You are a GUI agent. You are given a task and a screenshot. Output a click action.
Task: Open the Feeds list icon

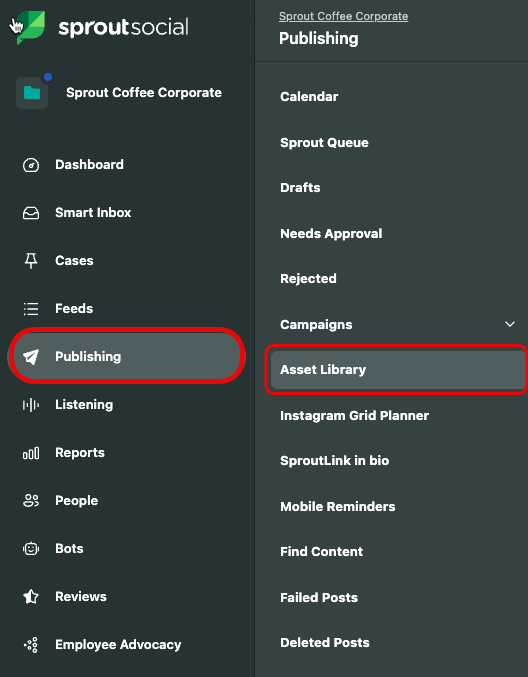[31, 309]
